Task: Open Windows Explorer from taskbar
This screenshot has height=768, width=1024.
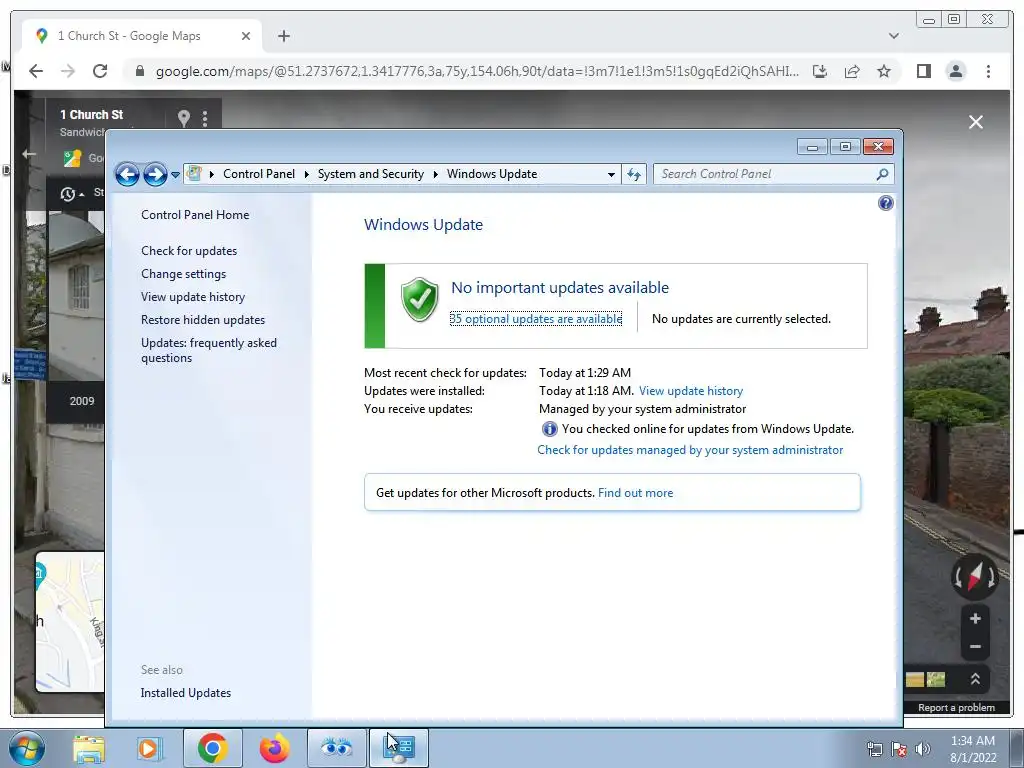Action: coord(89,748)
